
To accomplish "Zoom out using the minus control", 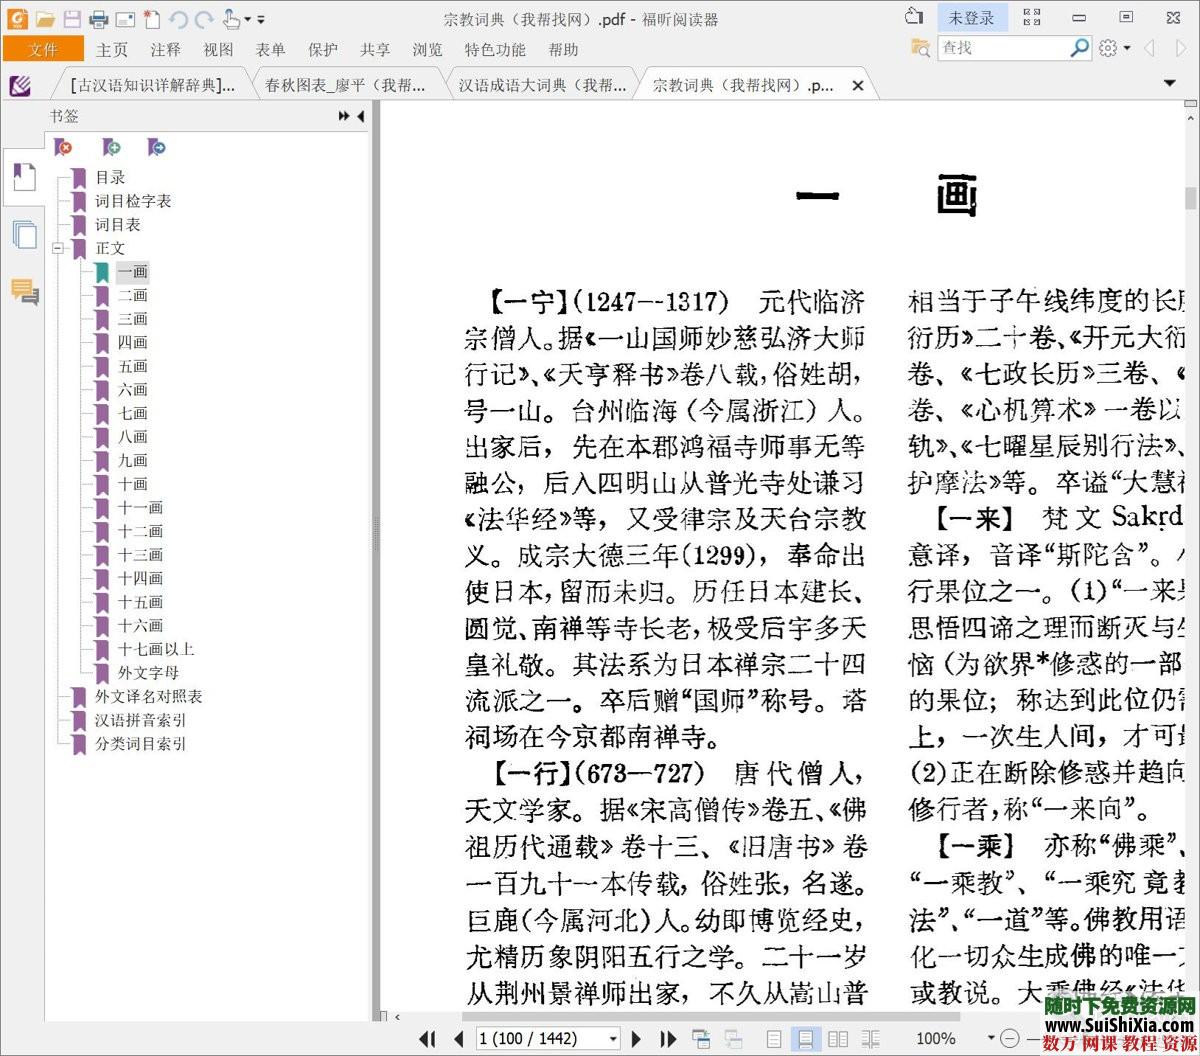I will 1009,1038.
